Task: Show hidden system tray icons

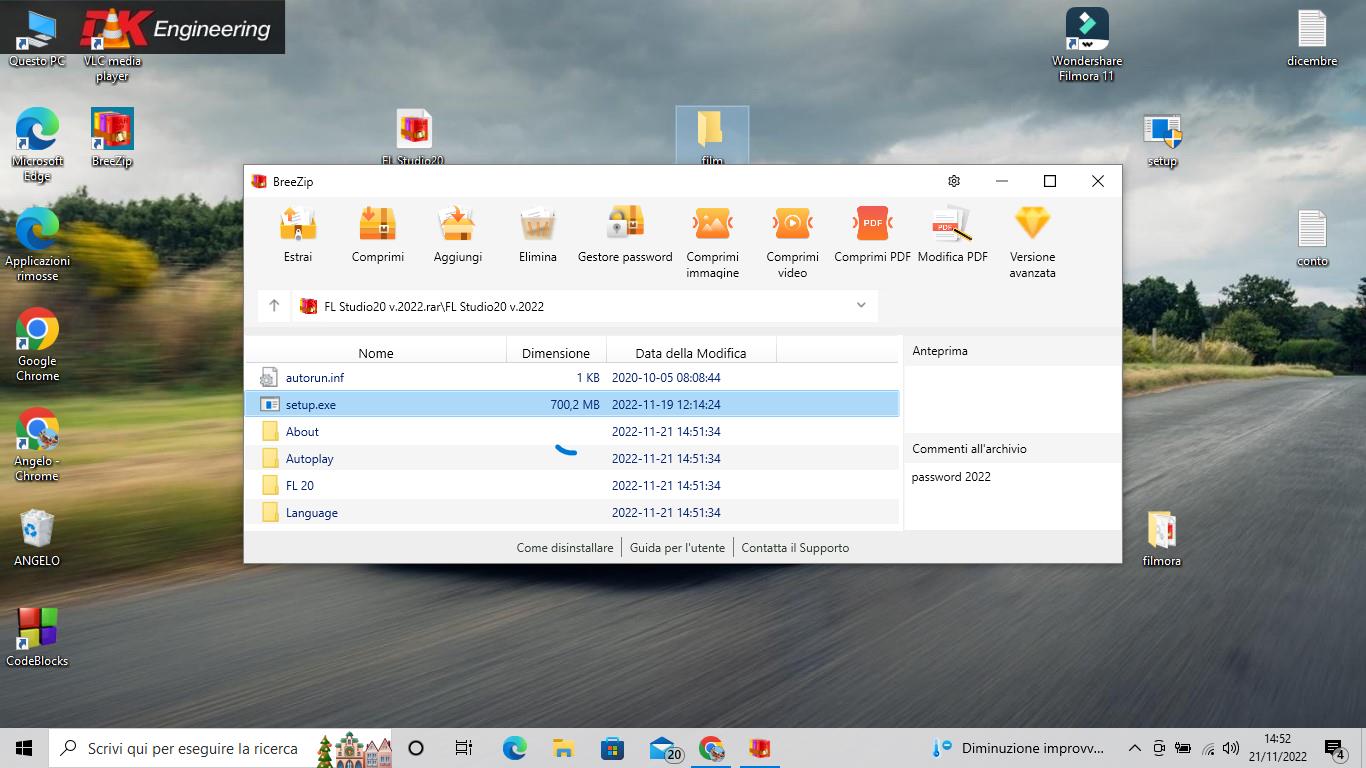Action: pyautogui.click(x=1134, y=748)
